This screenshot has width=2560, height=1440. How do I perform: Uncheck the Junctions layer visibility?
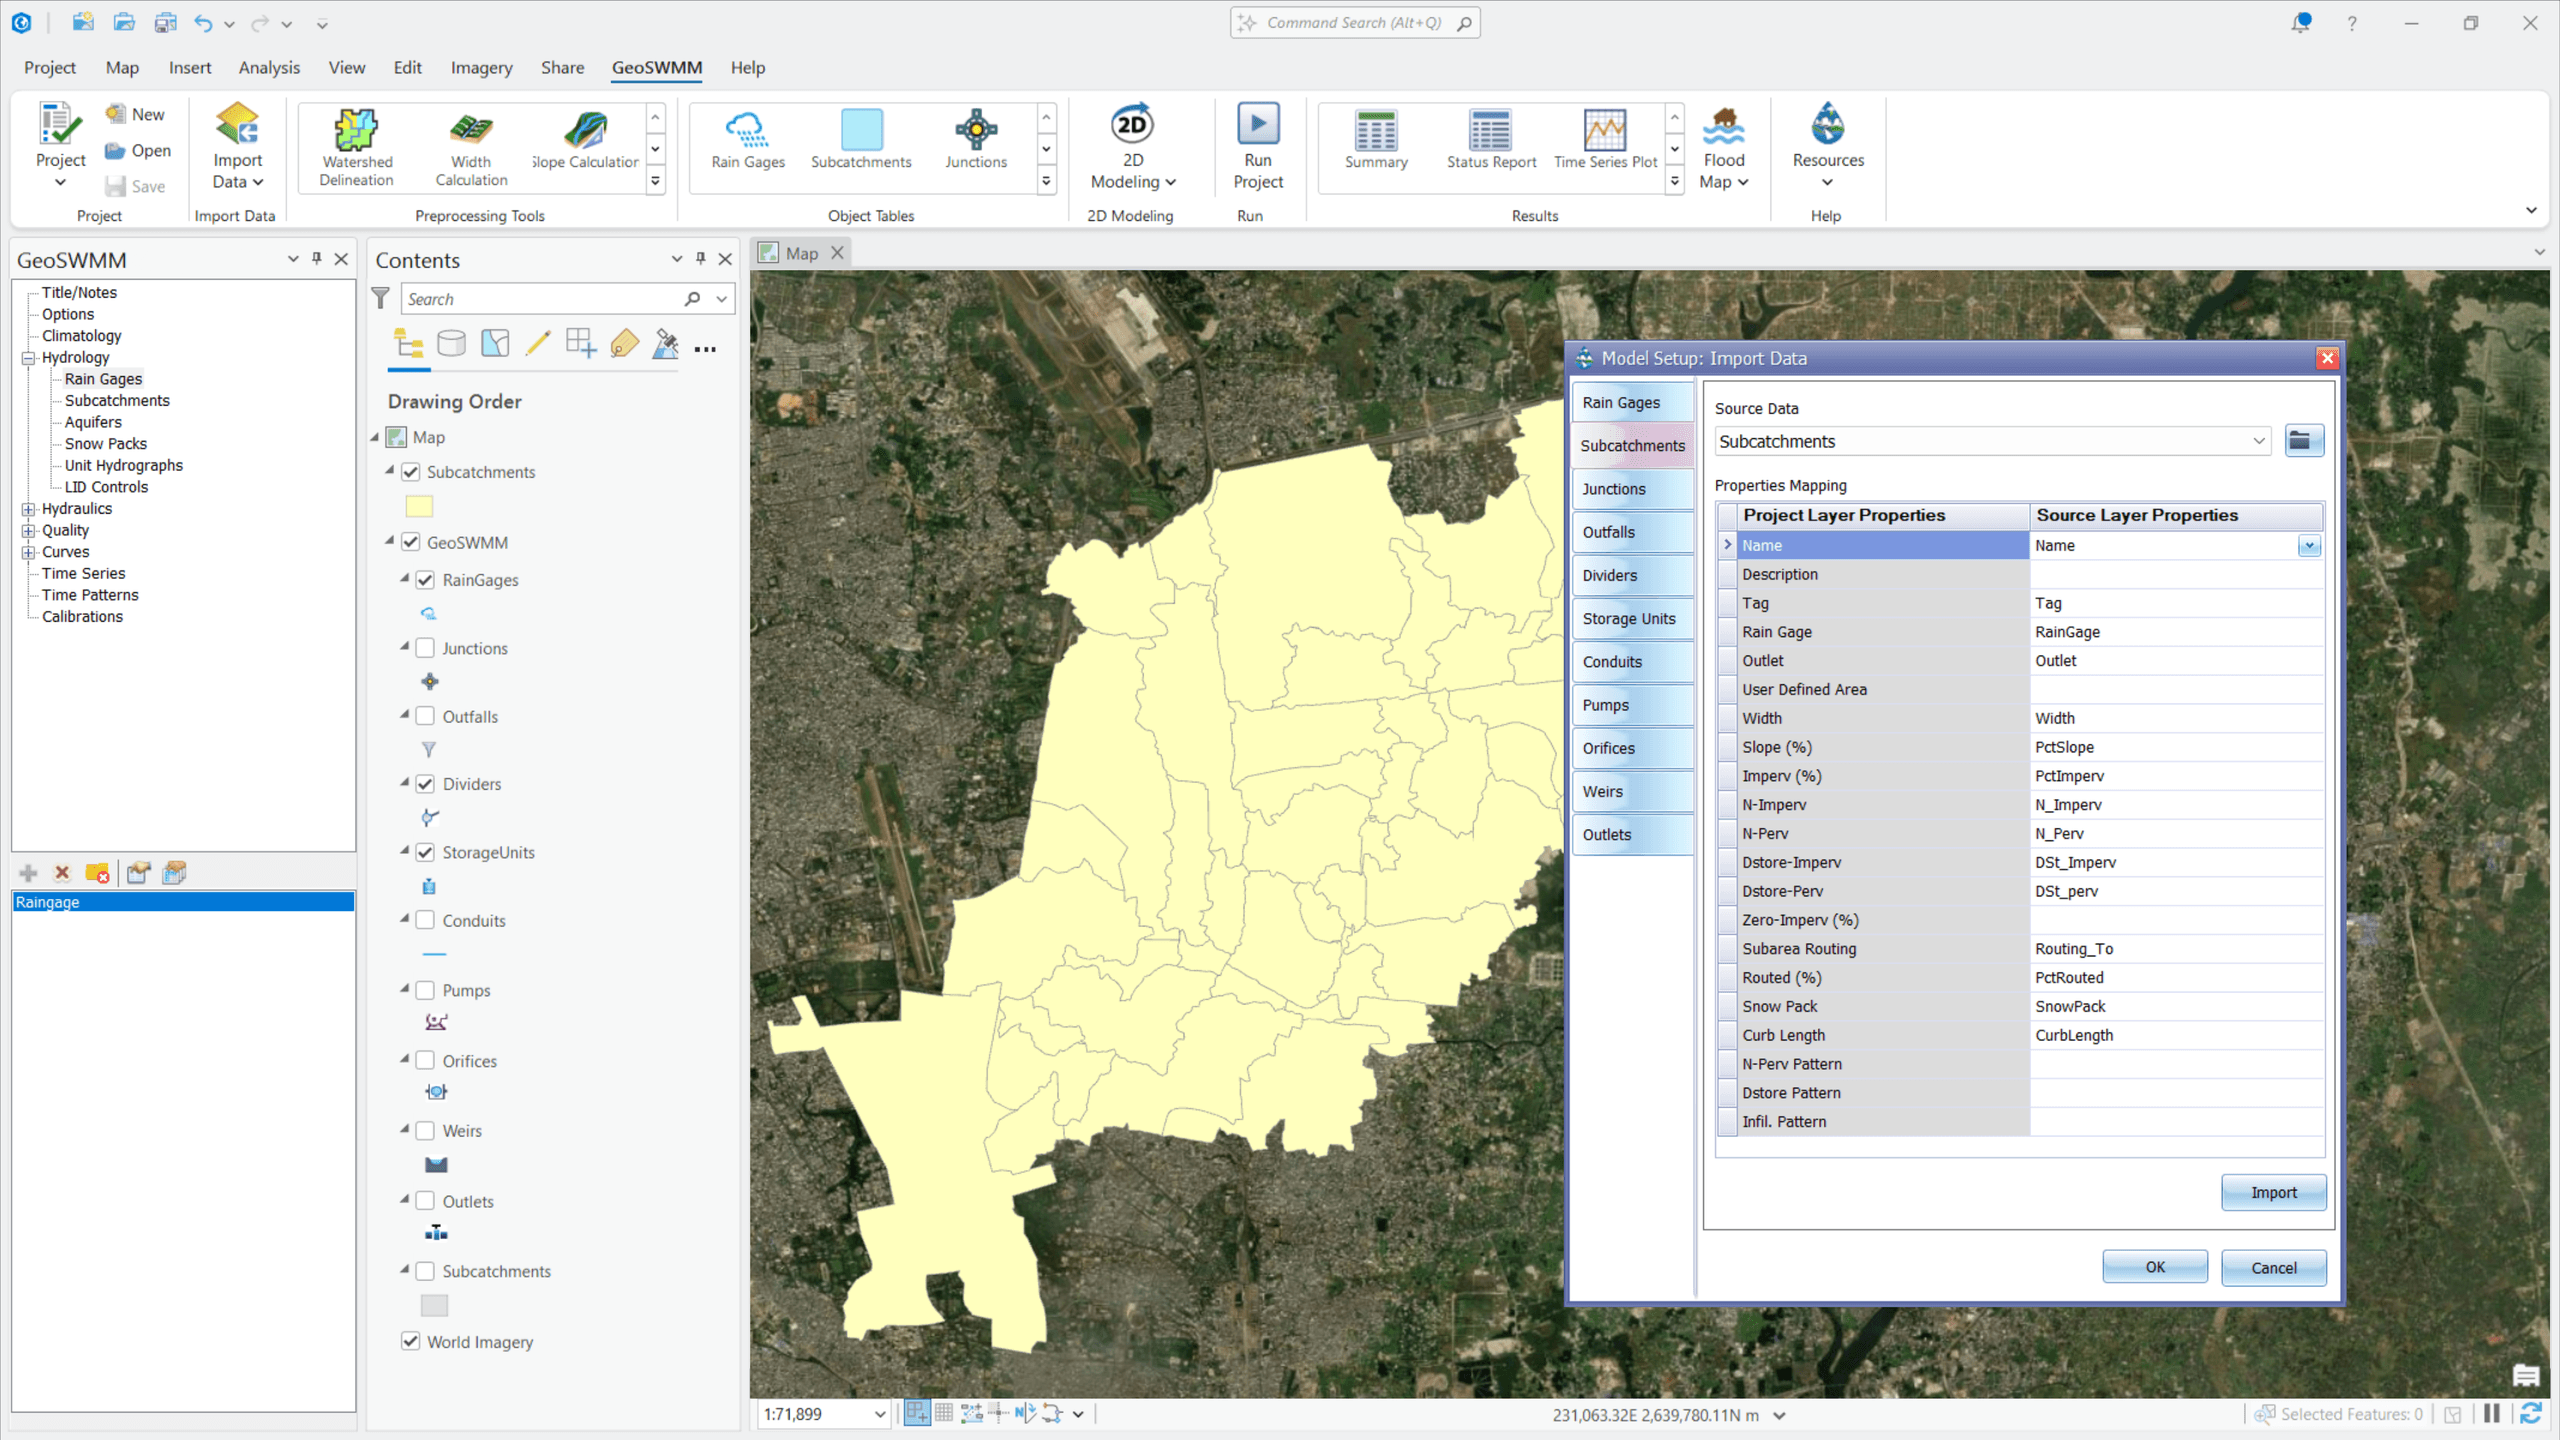pyautogui.click(x=425, y=647)
